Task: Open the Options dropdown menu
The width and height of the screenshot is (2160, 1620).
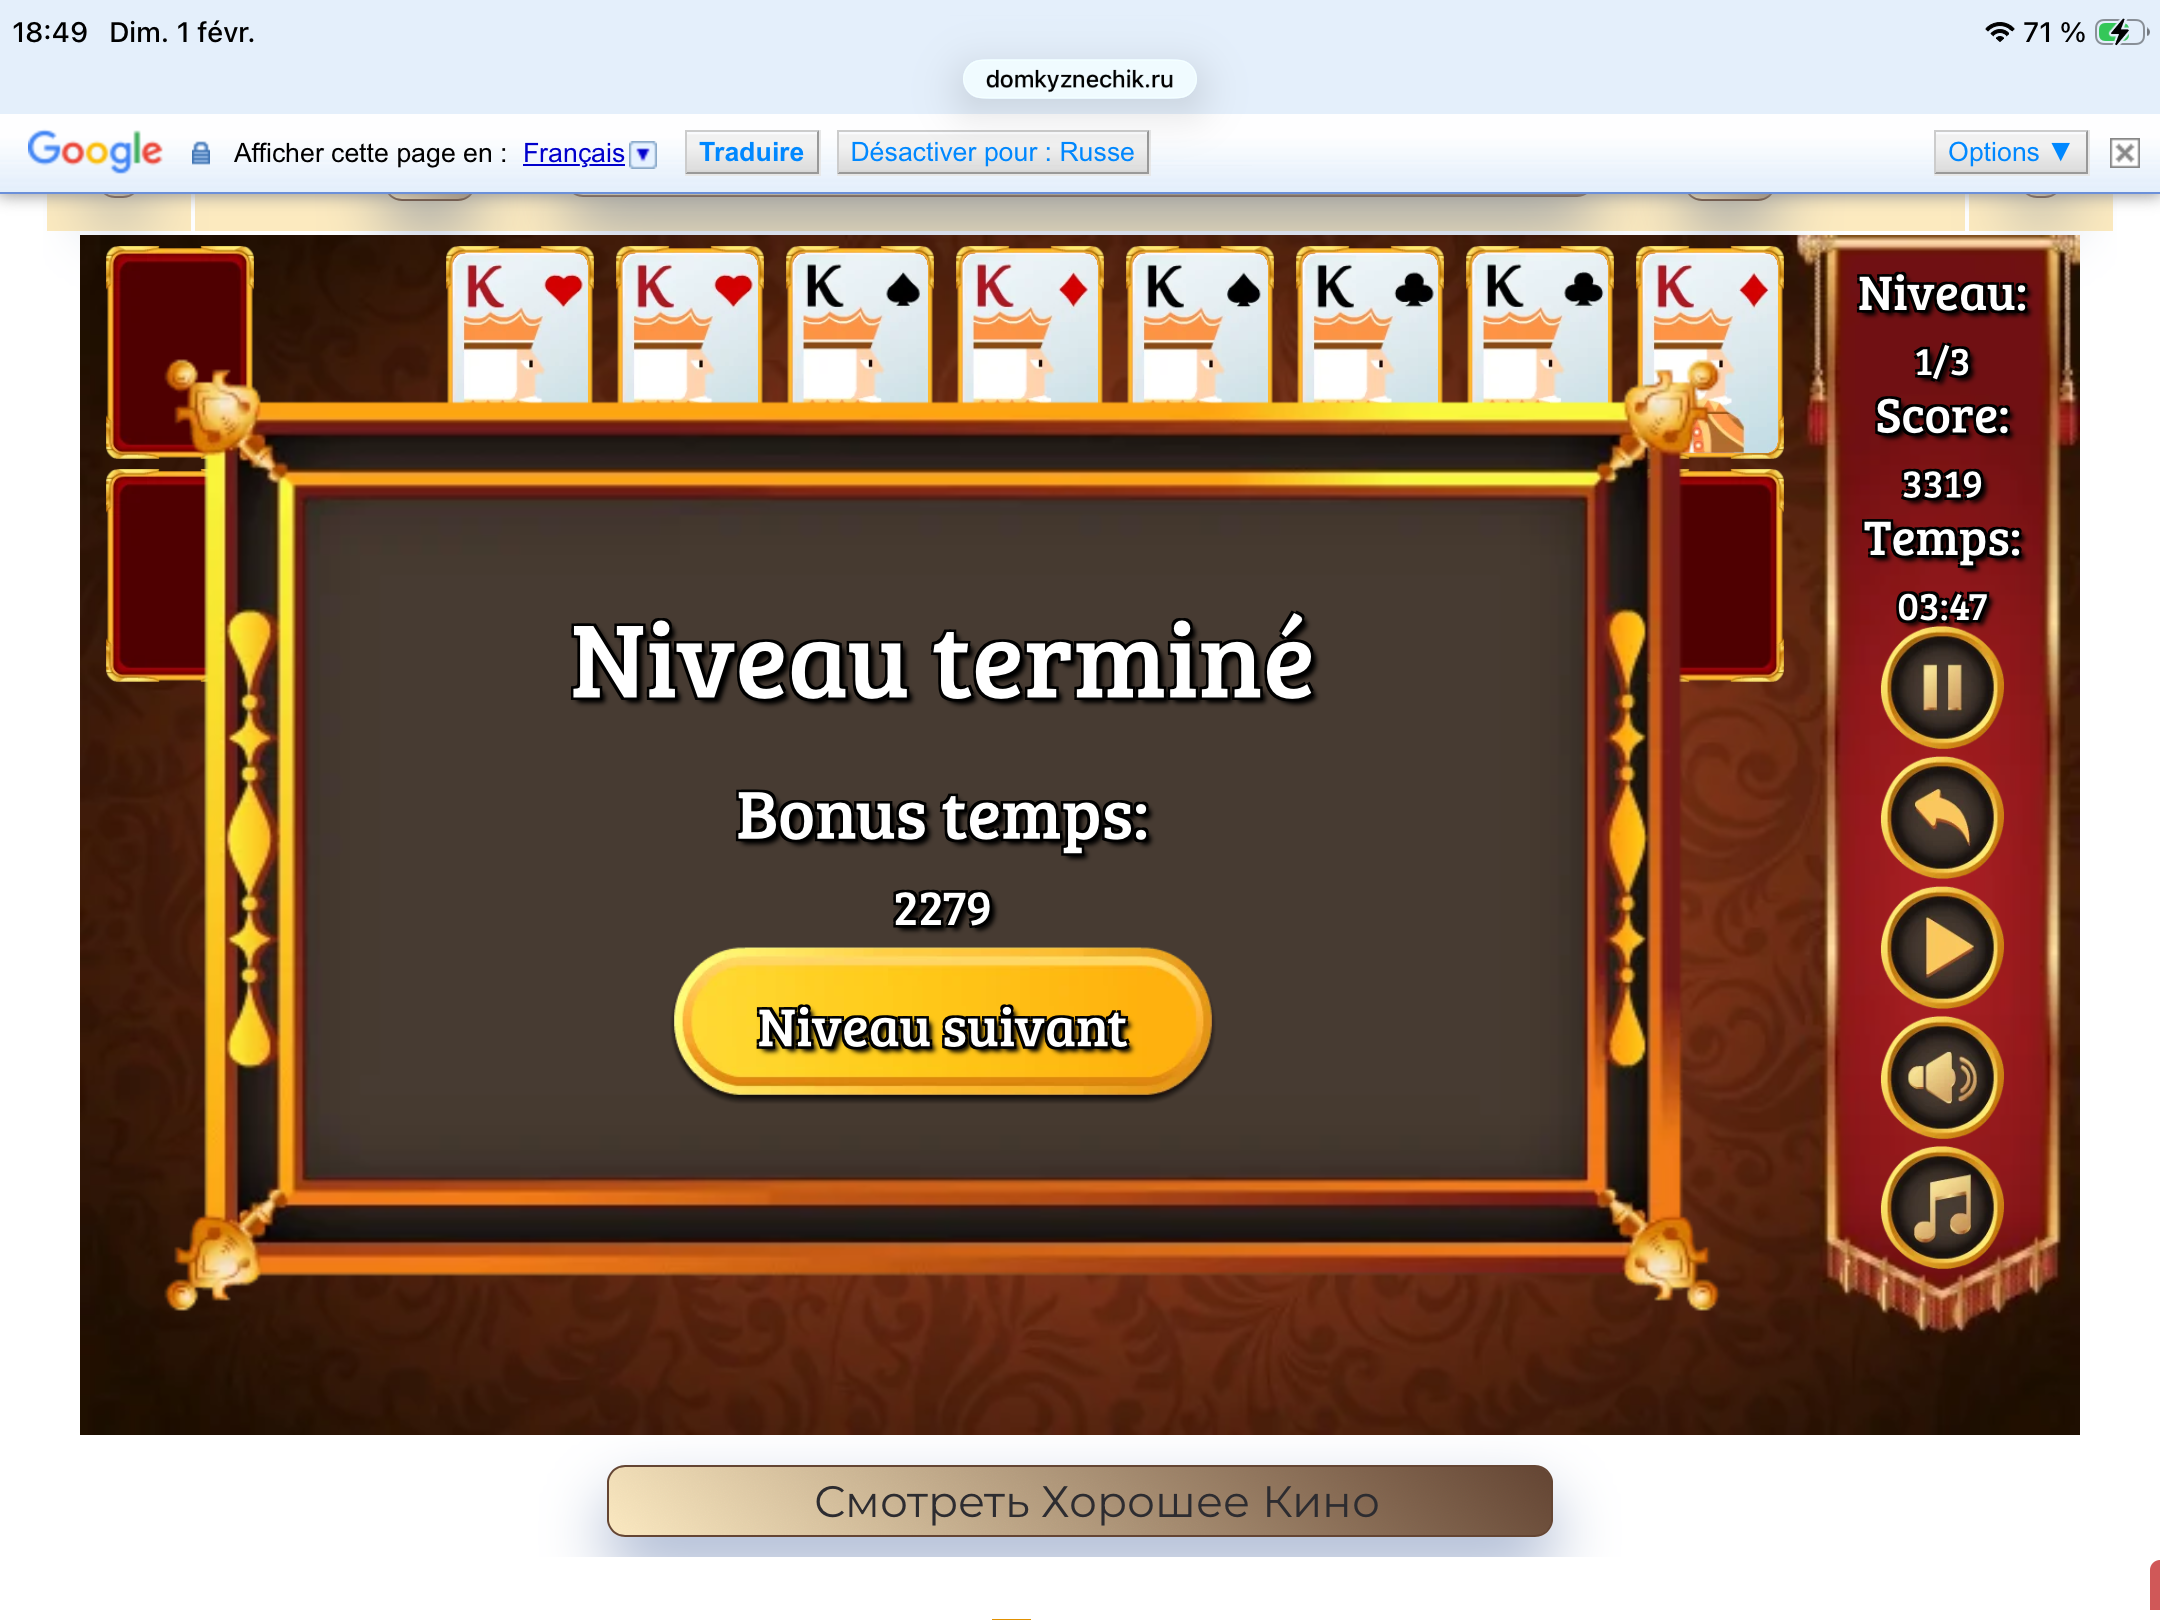Action: [x=2009, y=152]
